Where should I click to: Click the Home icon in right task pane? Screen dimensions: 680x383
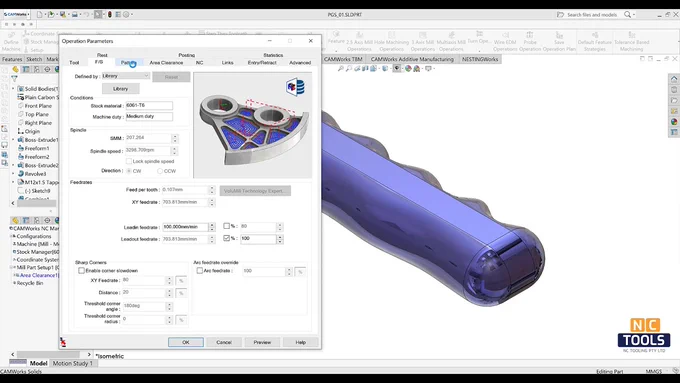tap(674, 79)
